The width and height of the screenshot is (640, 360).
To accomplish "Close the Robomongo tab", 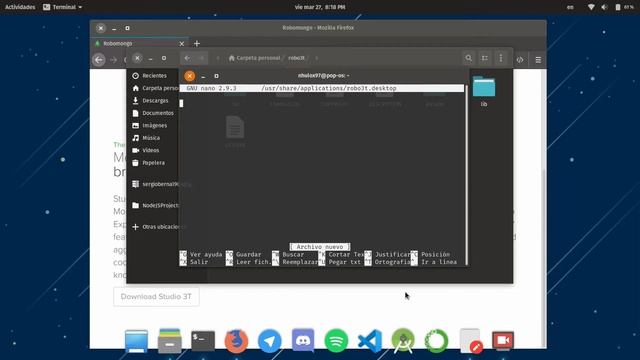I will coord(182,43).
